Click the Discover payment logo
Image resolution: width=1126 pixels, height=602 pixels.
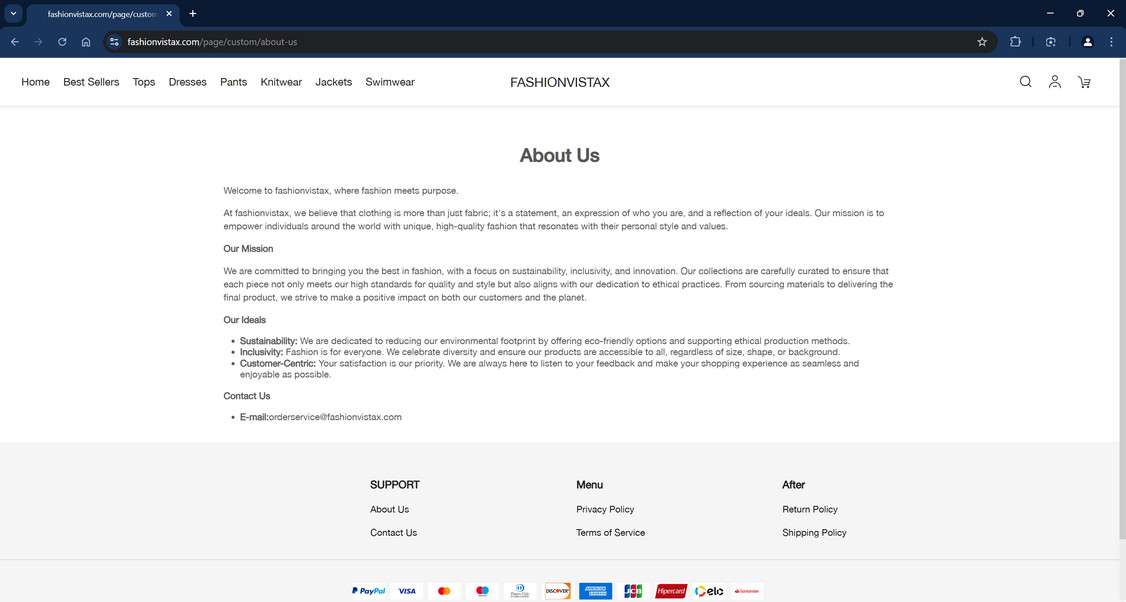[557, 591]
